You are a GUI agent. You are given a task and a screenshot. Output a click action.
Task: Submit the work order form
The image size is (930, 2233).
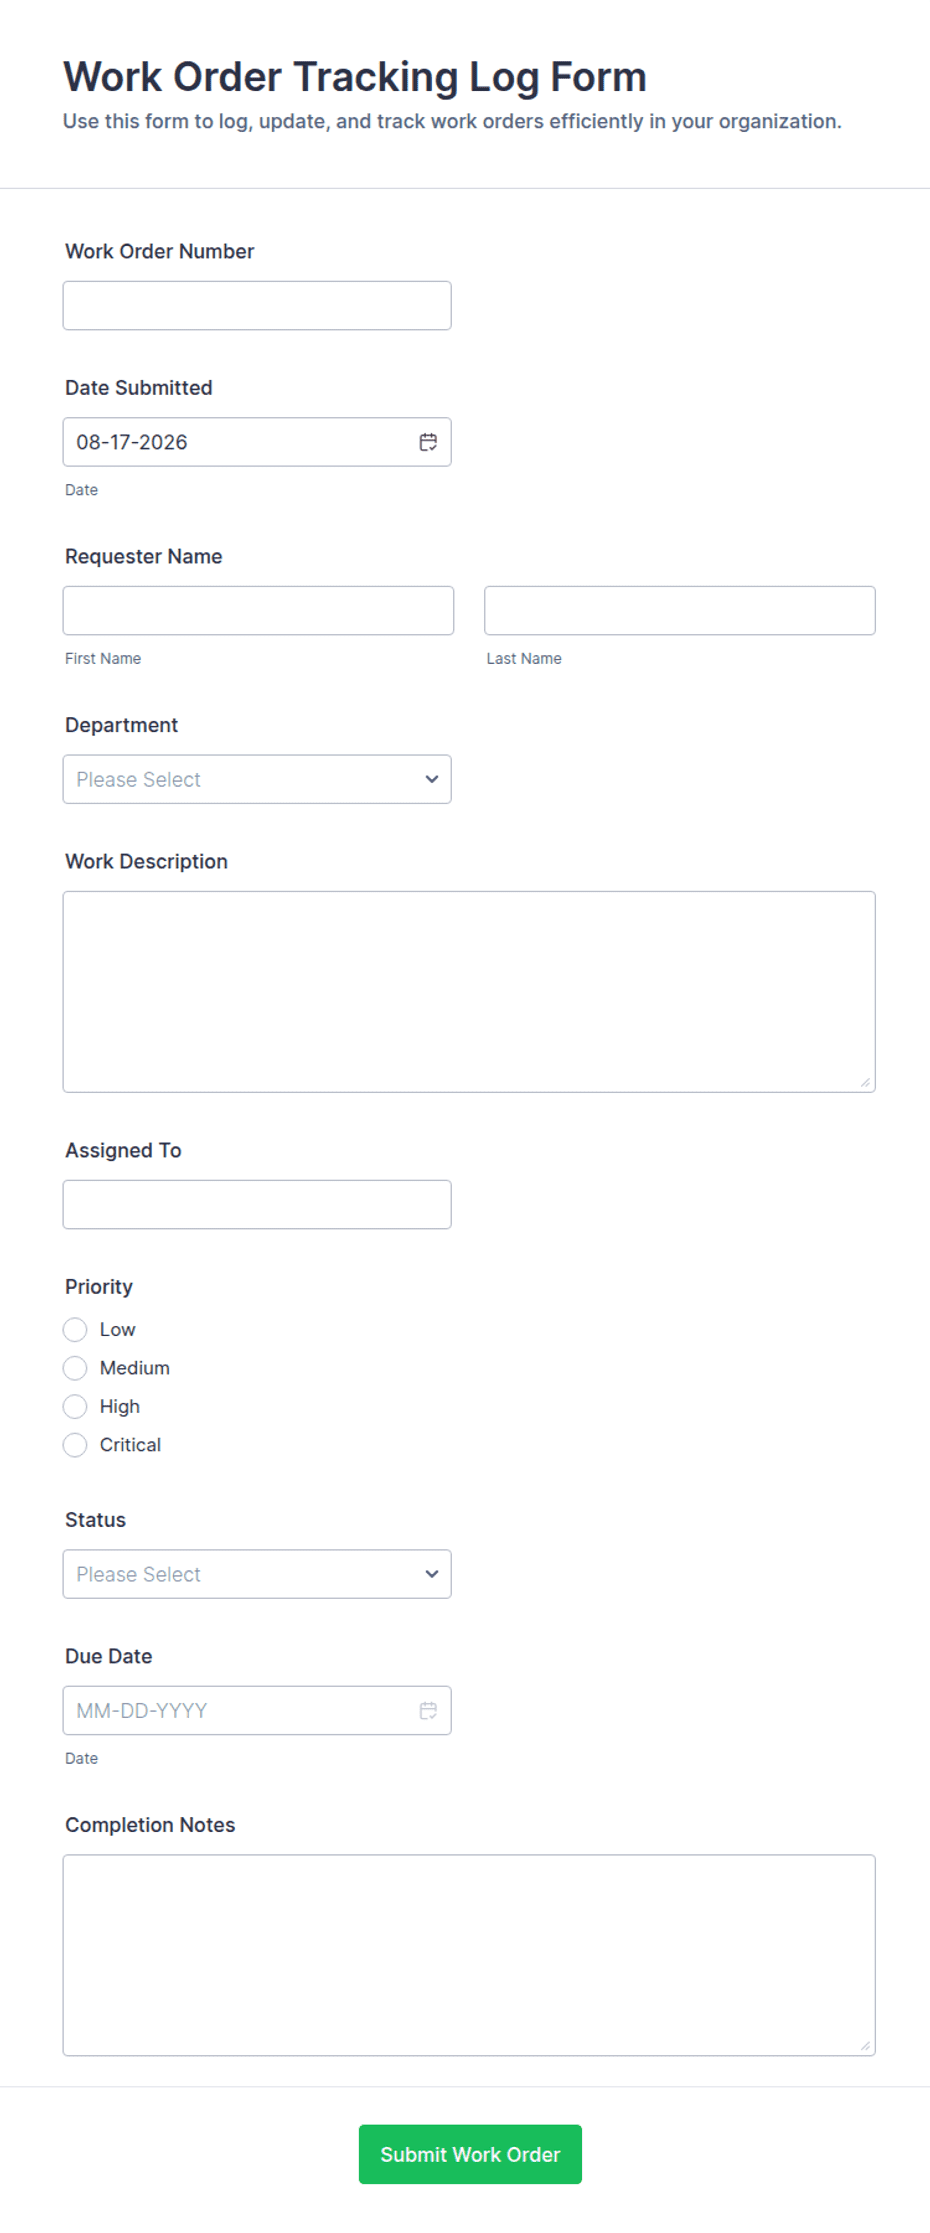470,2154
